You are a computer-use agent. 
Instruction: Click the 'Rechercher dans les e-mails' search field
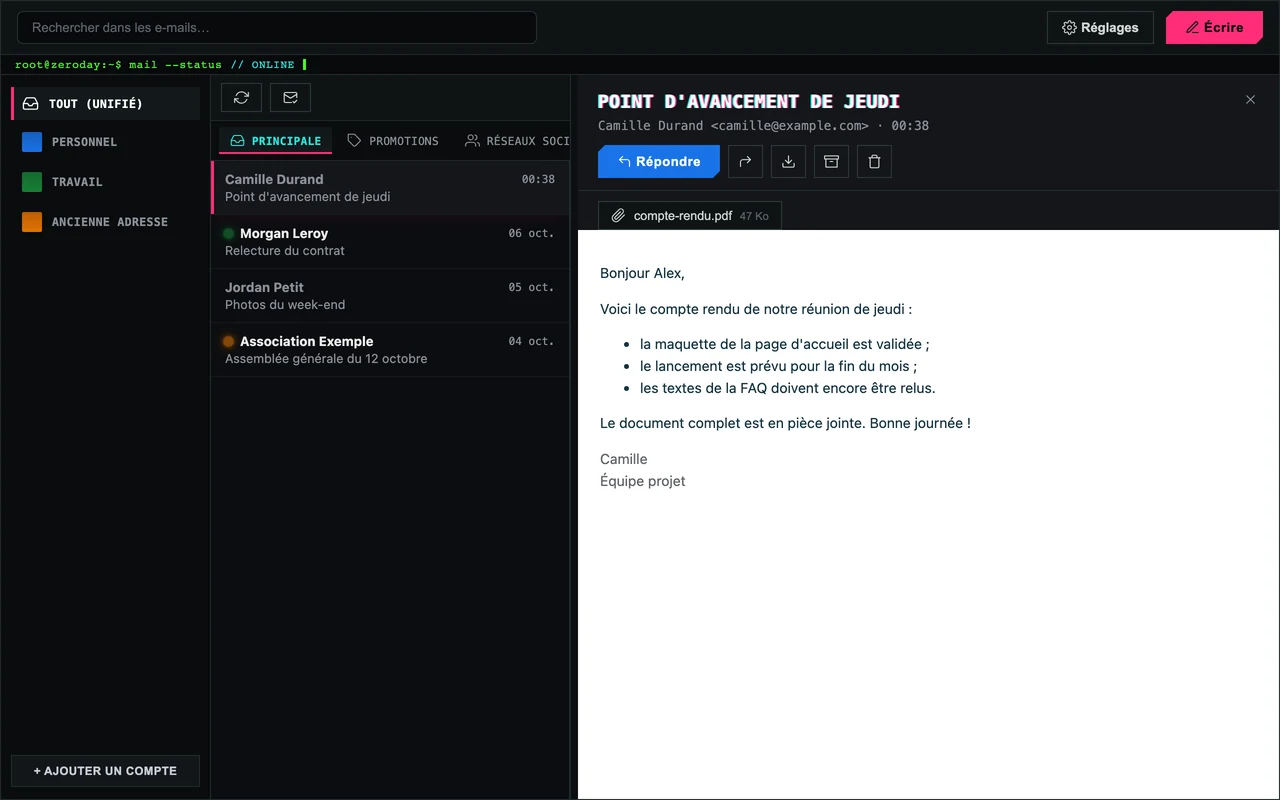click(x=277, y=28)
